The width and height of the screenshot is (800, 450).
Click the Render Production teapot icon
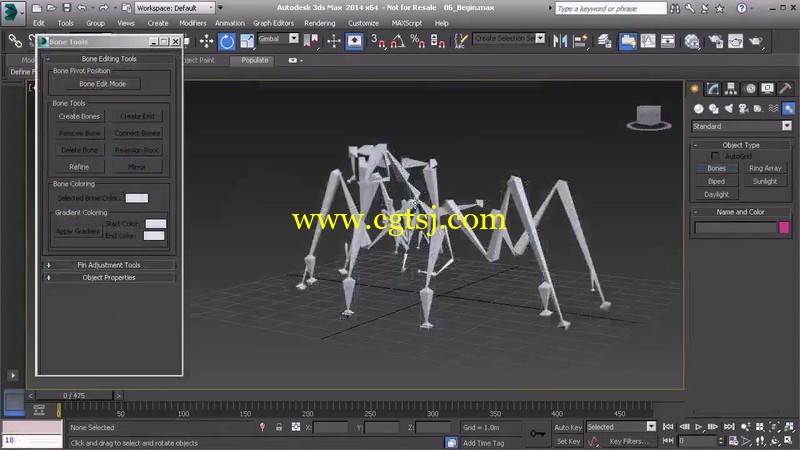coord(756,41)
